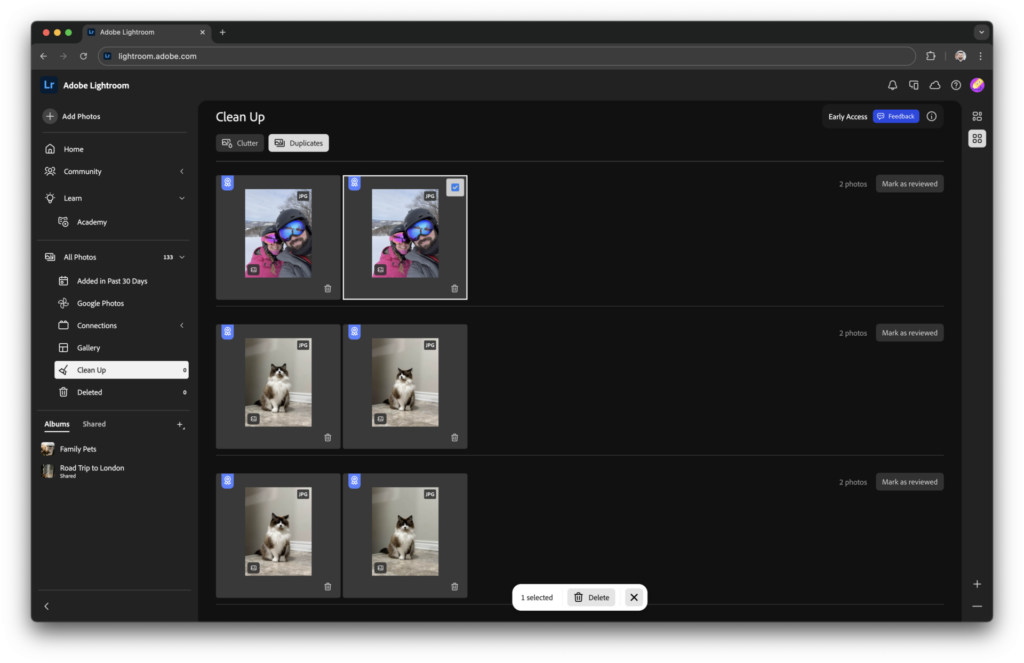Select first cat photo thumbnail in middle row
Image resolution: width=1024 pixels, height=663 pixels.
click(278, 382)
